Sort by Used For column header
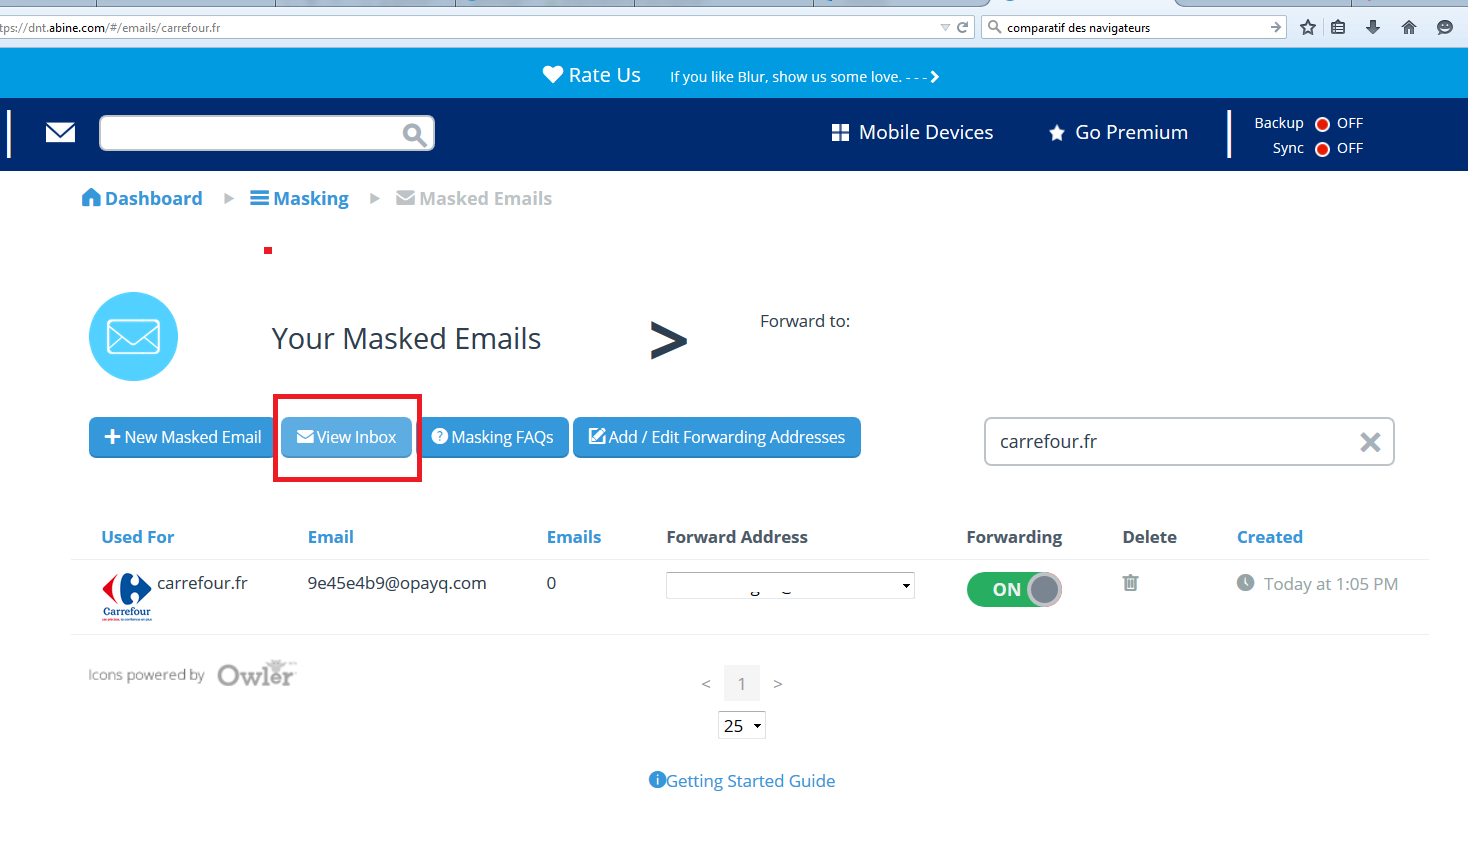Image resolution: width=1468 pixels, height=844 pixels. click(138, 537)
